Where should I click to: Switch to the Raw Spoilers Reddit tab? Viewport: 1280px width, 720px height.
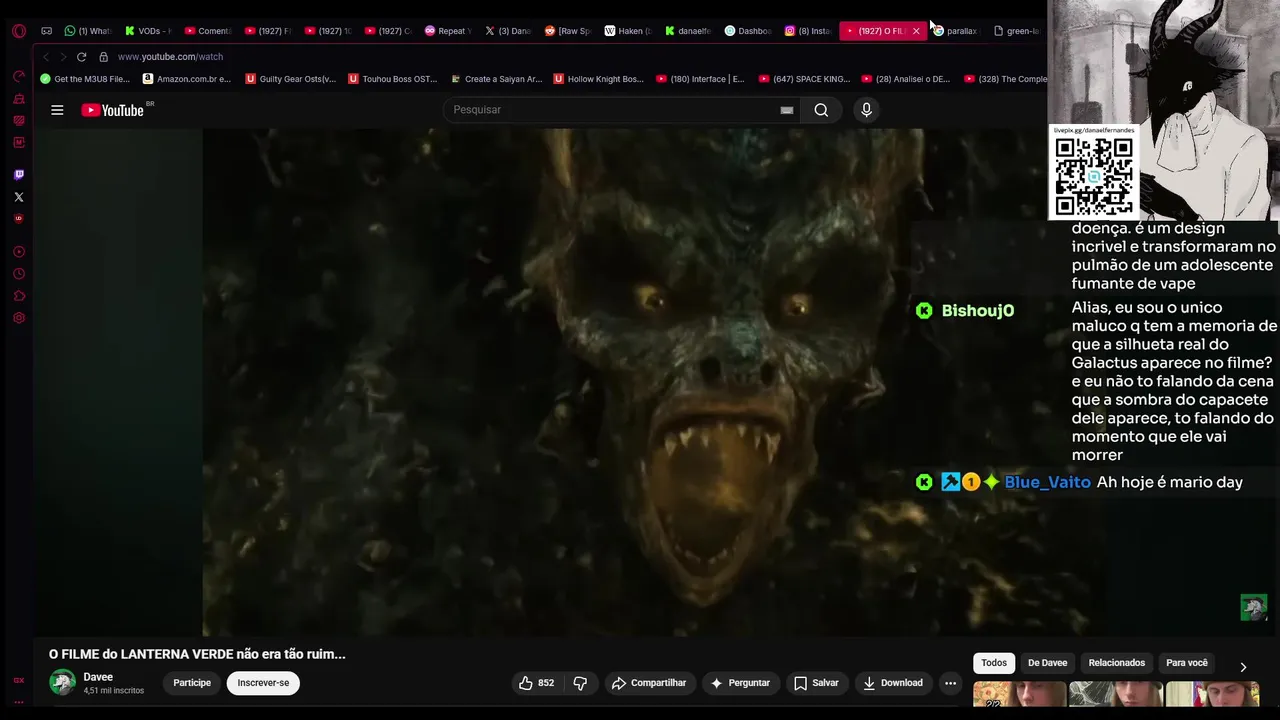[568, 31]
